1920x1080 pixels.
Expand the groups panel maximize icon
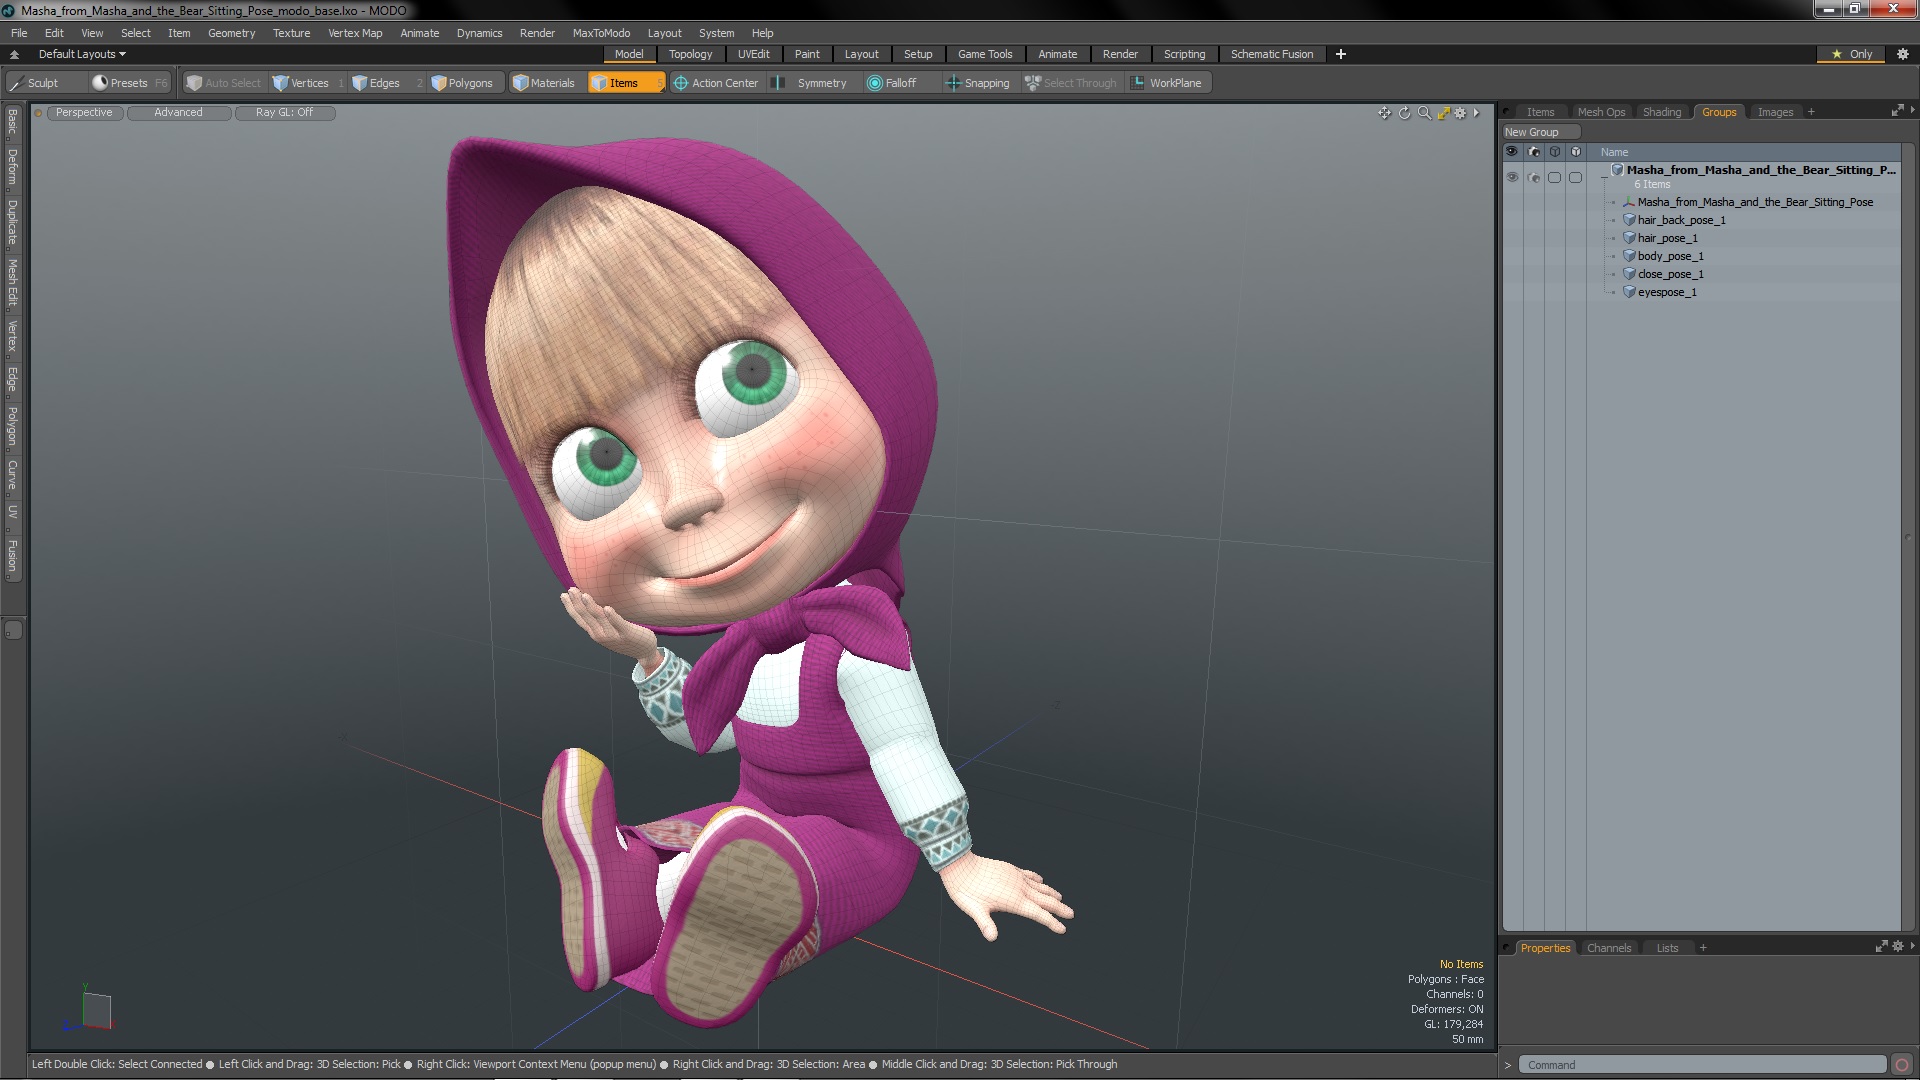coord(1897,111)
